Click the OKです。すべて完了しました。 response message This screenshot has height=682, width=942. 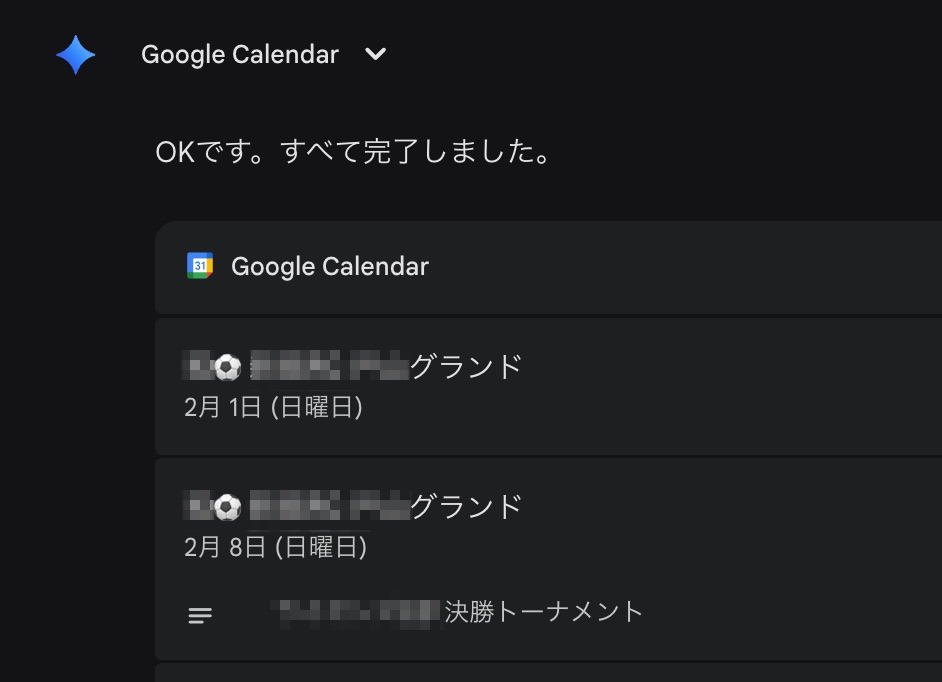tap(354, 153)
